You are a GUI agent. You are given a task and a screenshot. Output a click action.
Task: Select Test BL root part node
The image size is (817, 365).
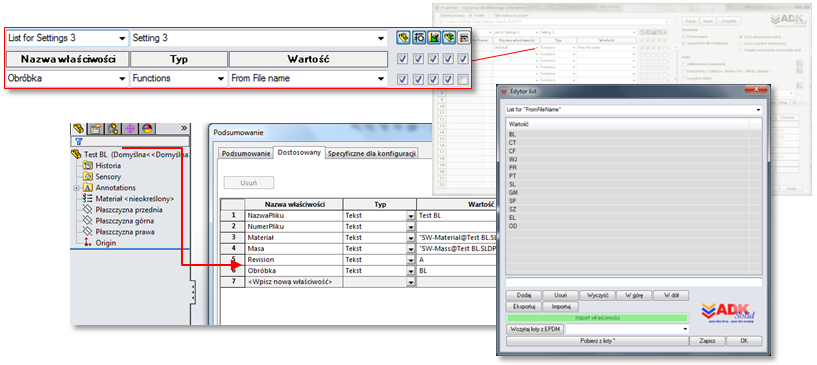click(130, 155)
